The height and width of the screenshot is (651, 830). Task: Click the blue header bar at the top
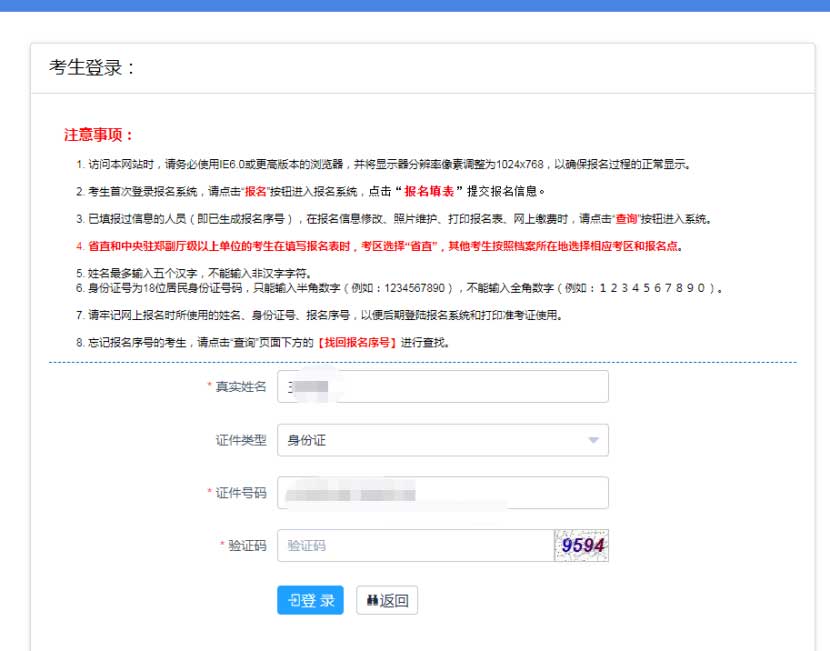(415, 6)
